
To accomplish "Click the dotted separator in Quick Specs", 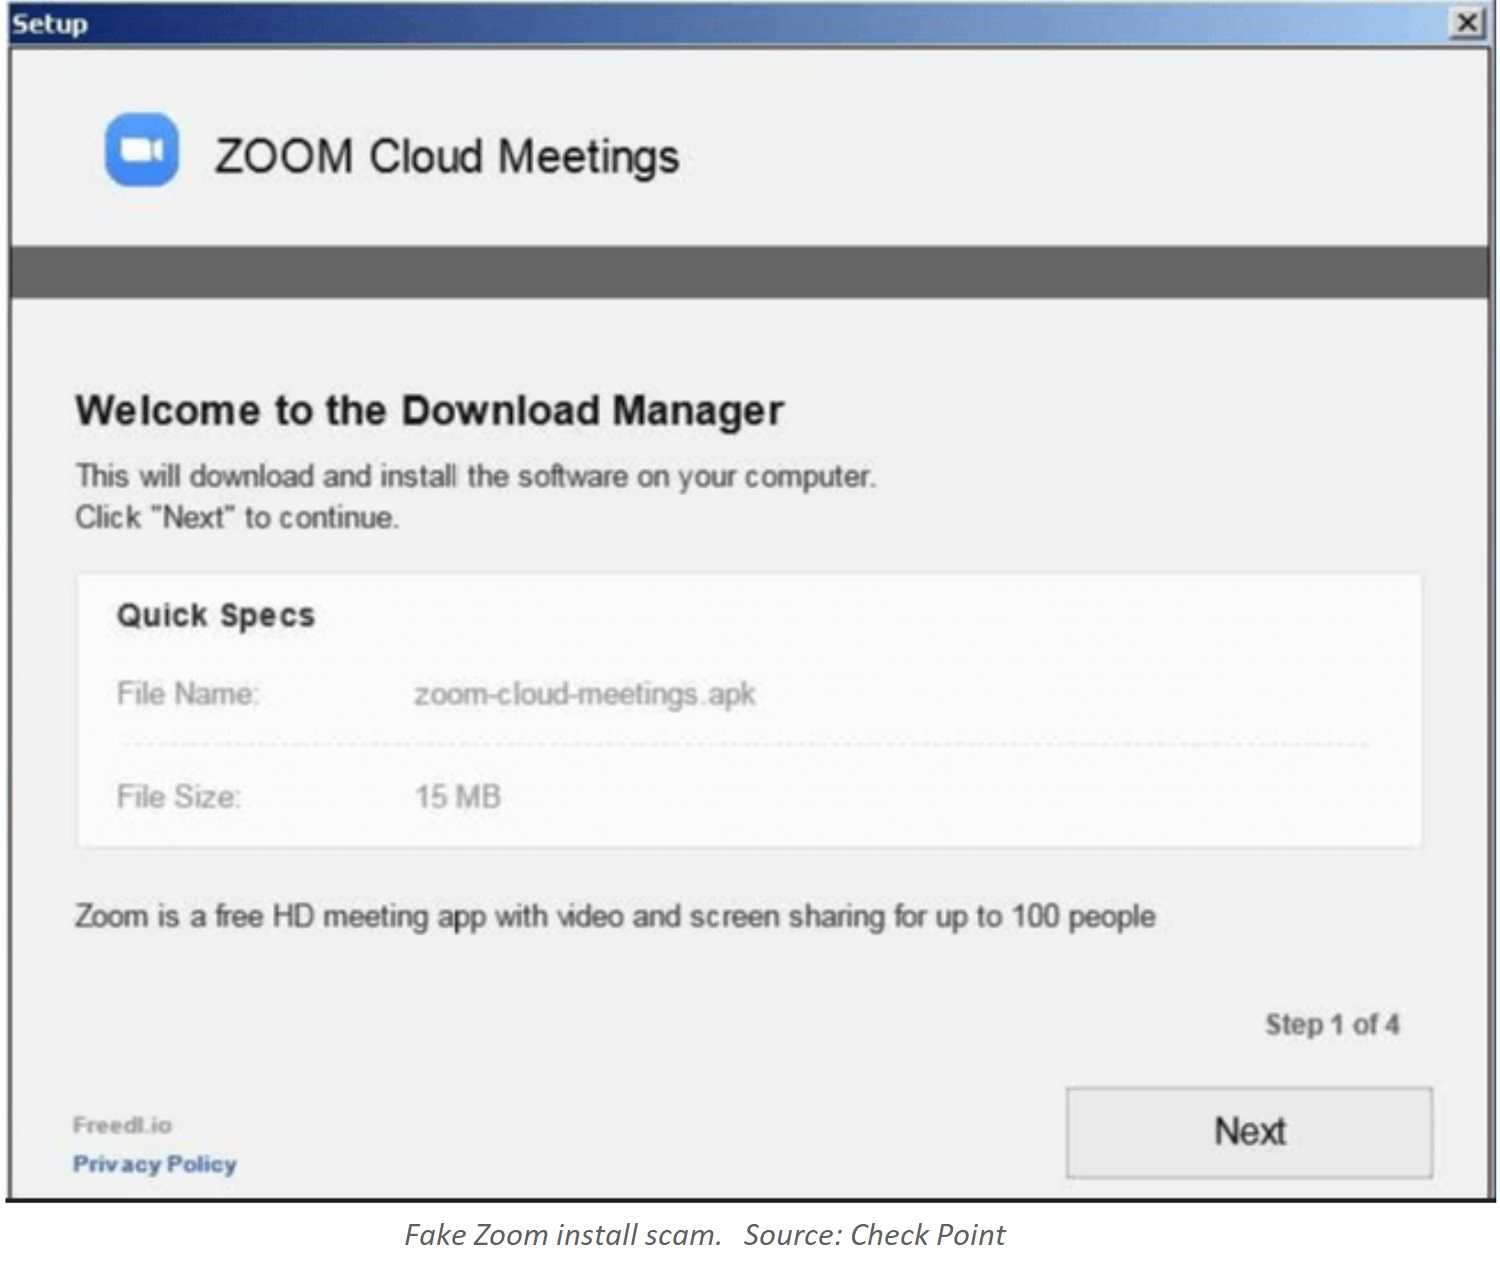I will point(744,745).
